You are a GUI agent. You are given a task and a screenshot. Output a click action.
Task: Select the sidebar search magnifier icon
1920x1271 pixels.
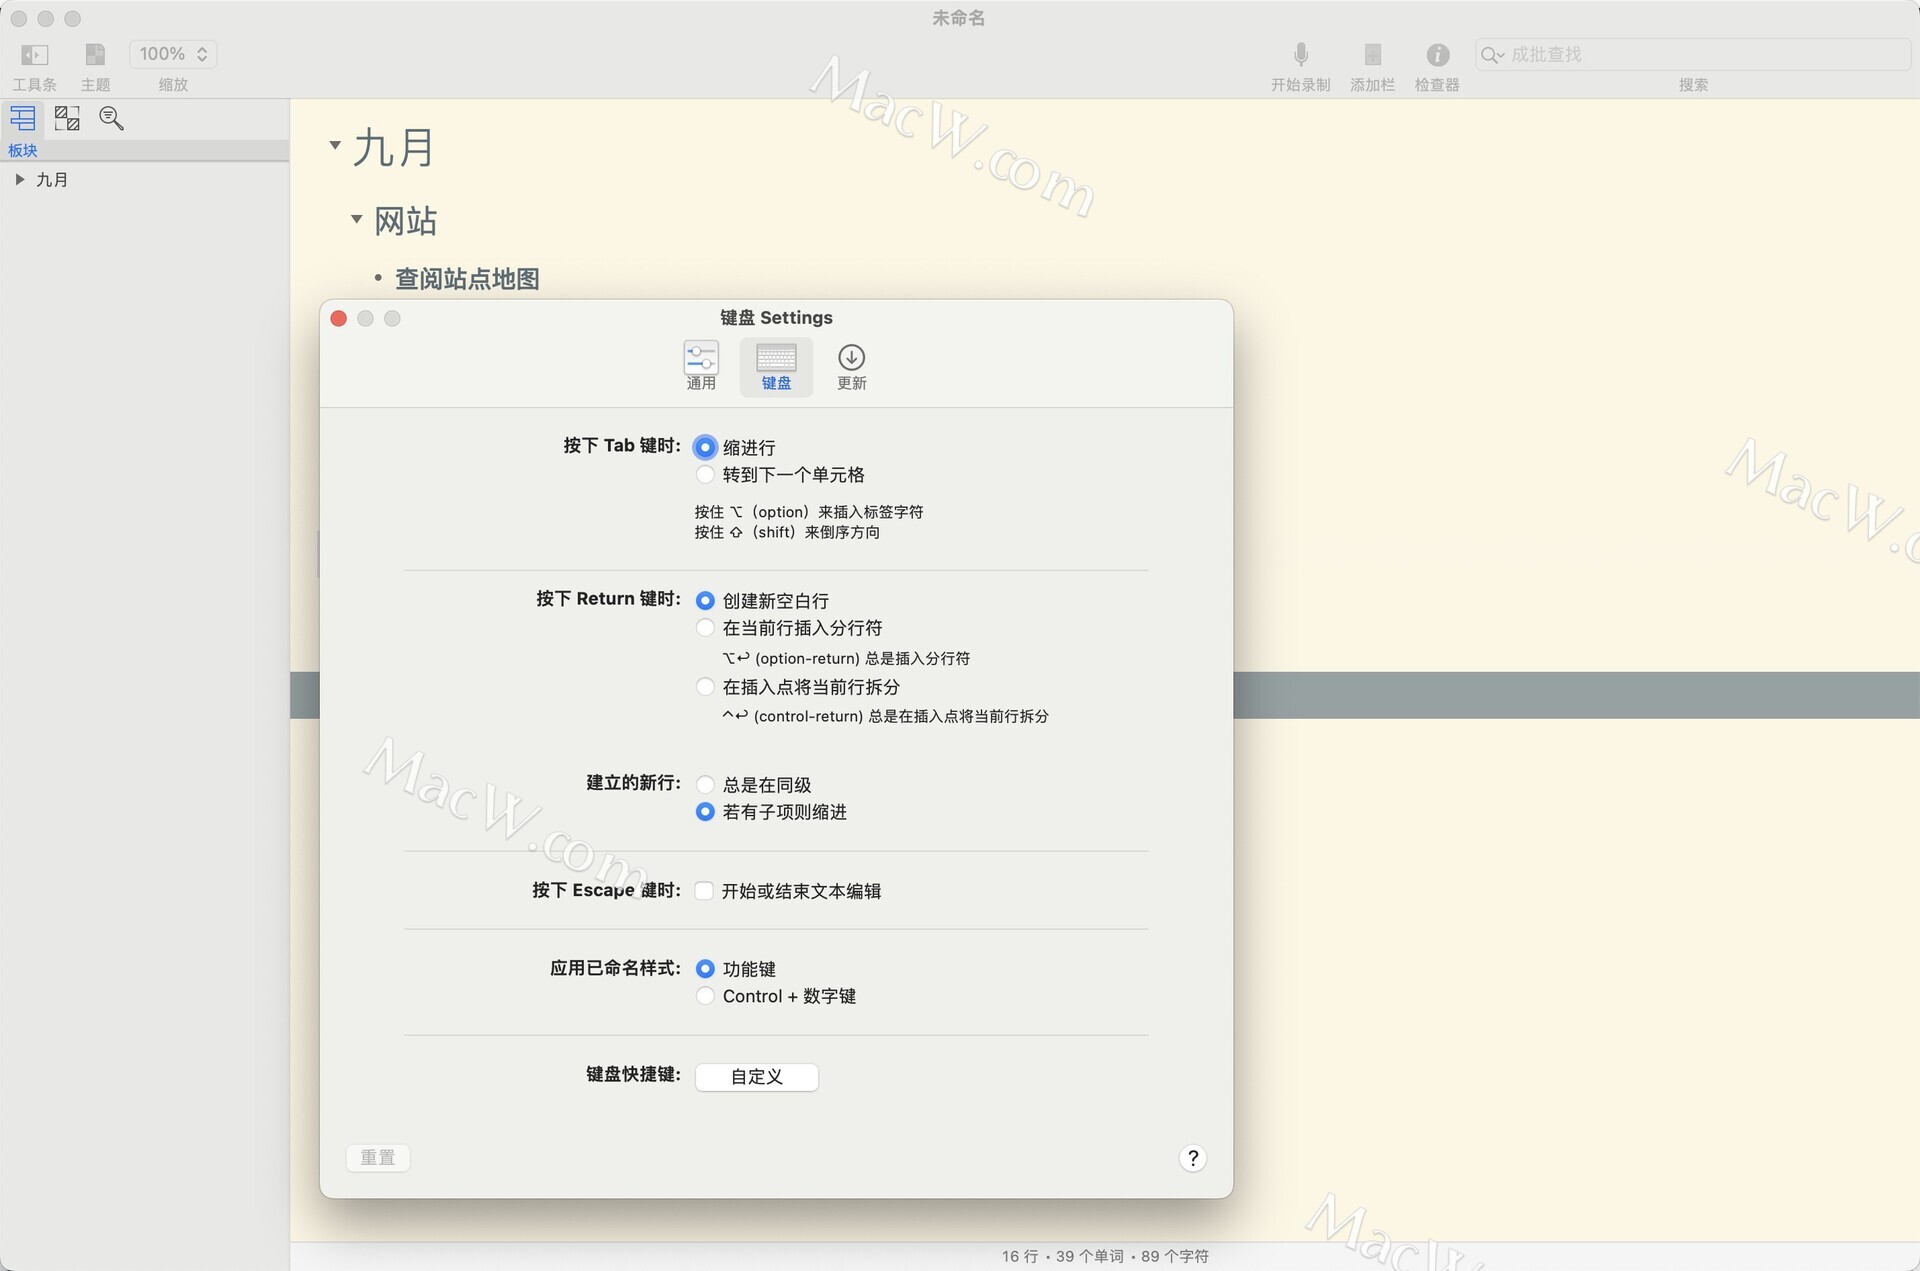(x=111, y=118)
